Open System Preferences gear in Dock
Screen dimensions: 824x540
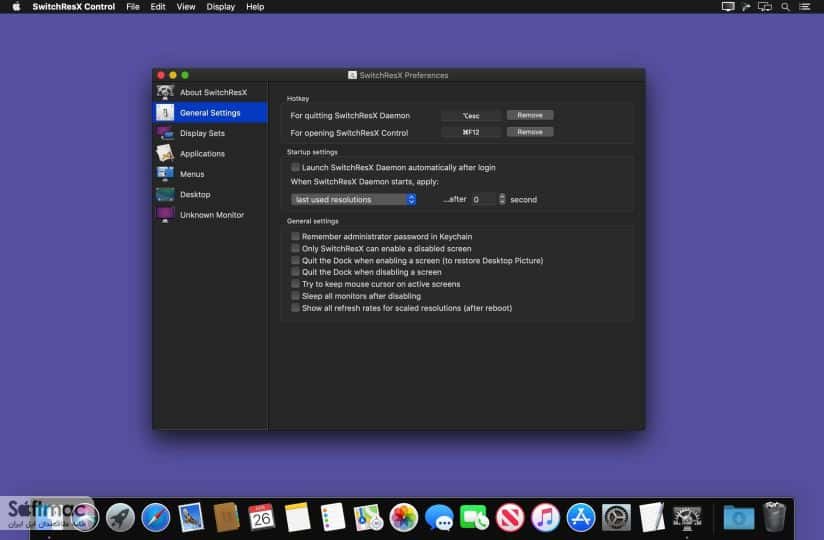coord(616,517)
